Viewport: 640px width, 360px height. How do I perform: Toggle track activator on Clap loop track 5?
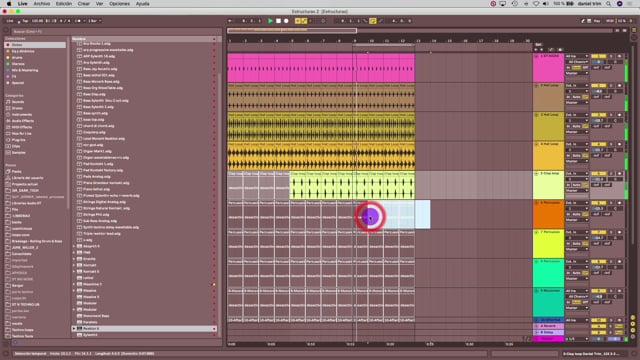(598, 173)
